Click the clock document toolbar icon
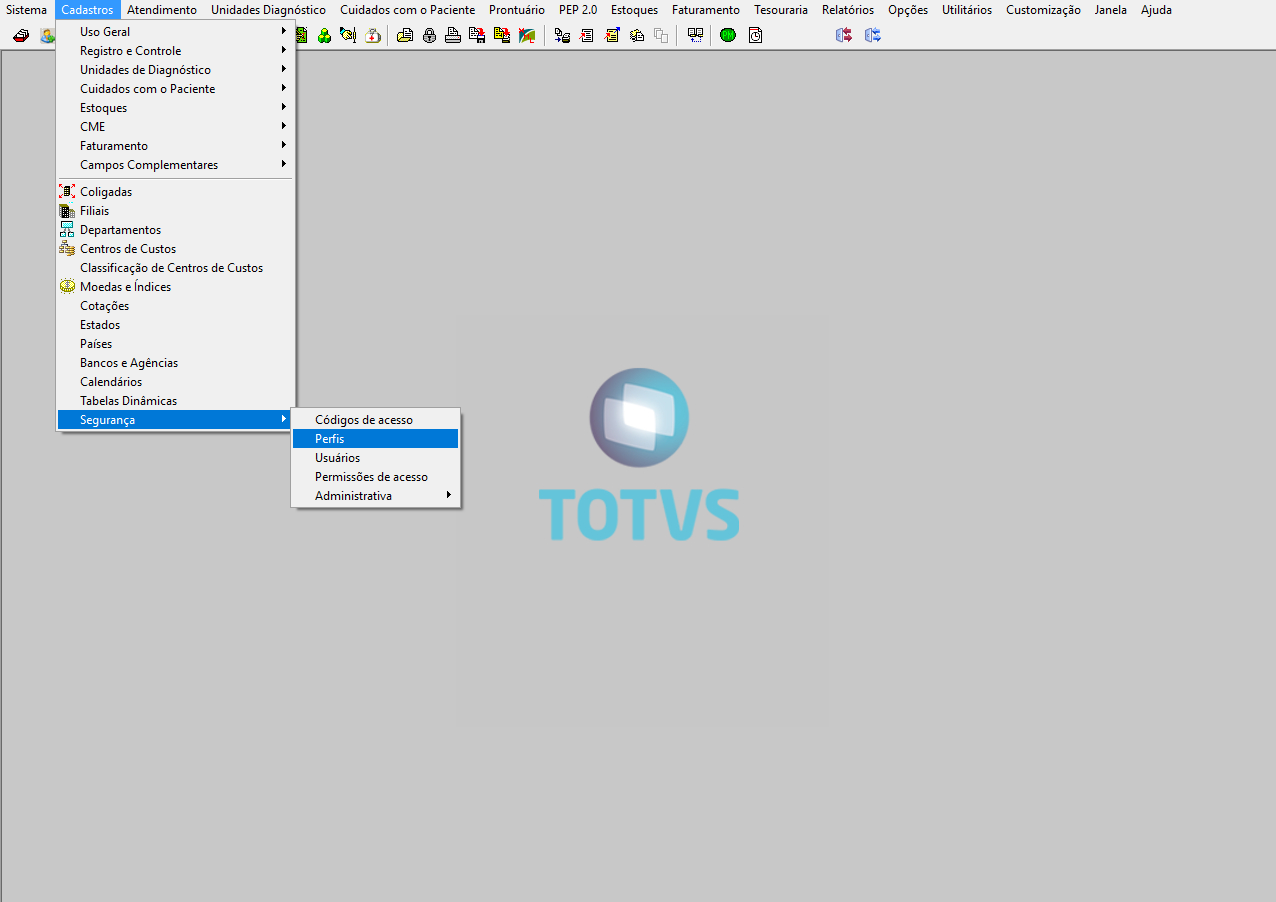1276x902 pixels. pyautogui.click(x=755, y=35)
